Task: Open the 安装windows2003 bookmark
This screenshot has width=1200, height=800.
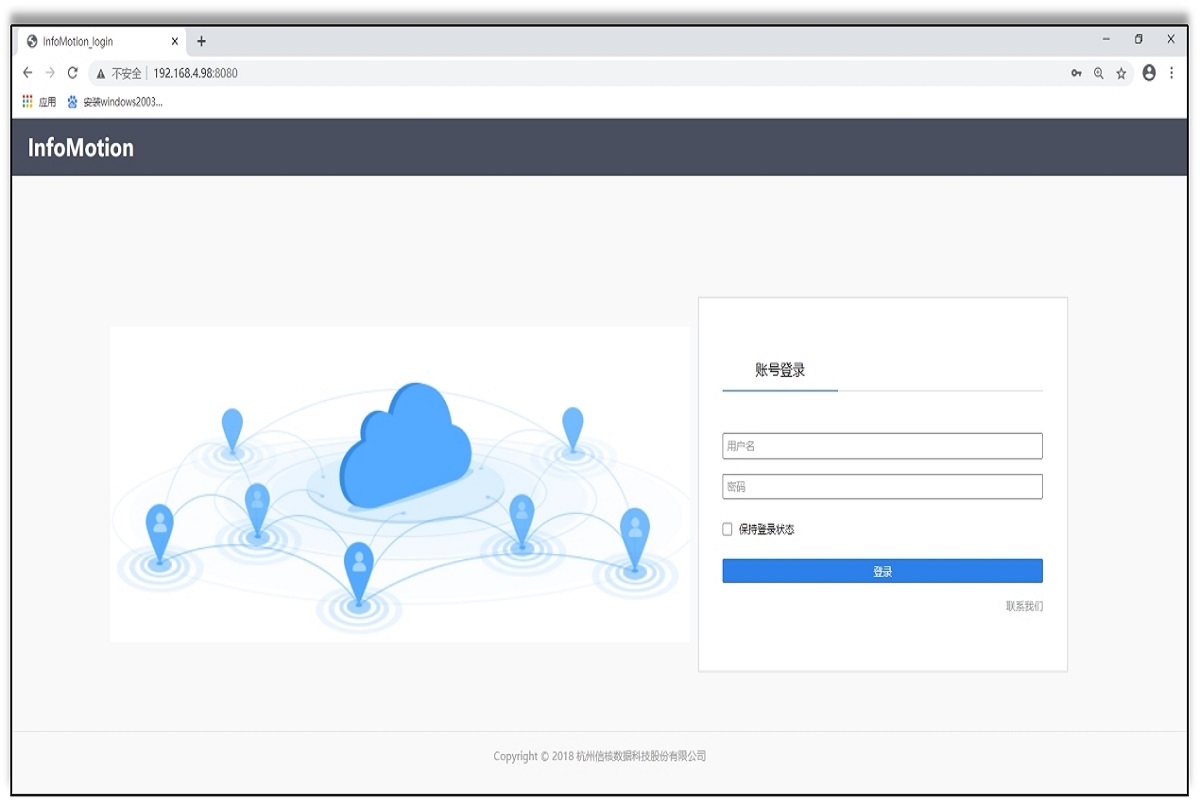Action: click(x=115, y=102)
